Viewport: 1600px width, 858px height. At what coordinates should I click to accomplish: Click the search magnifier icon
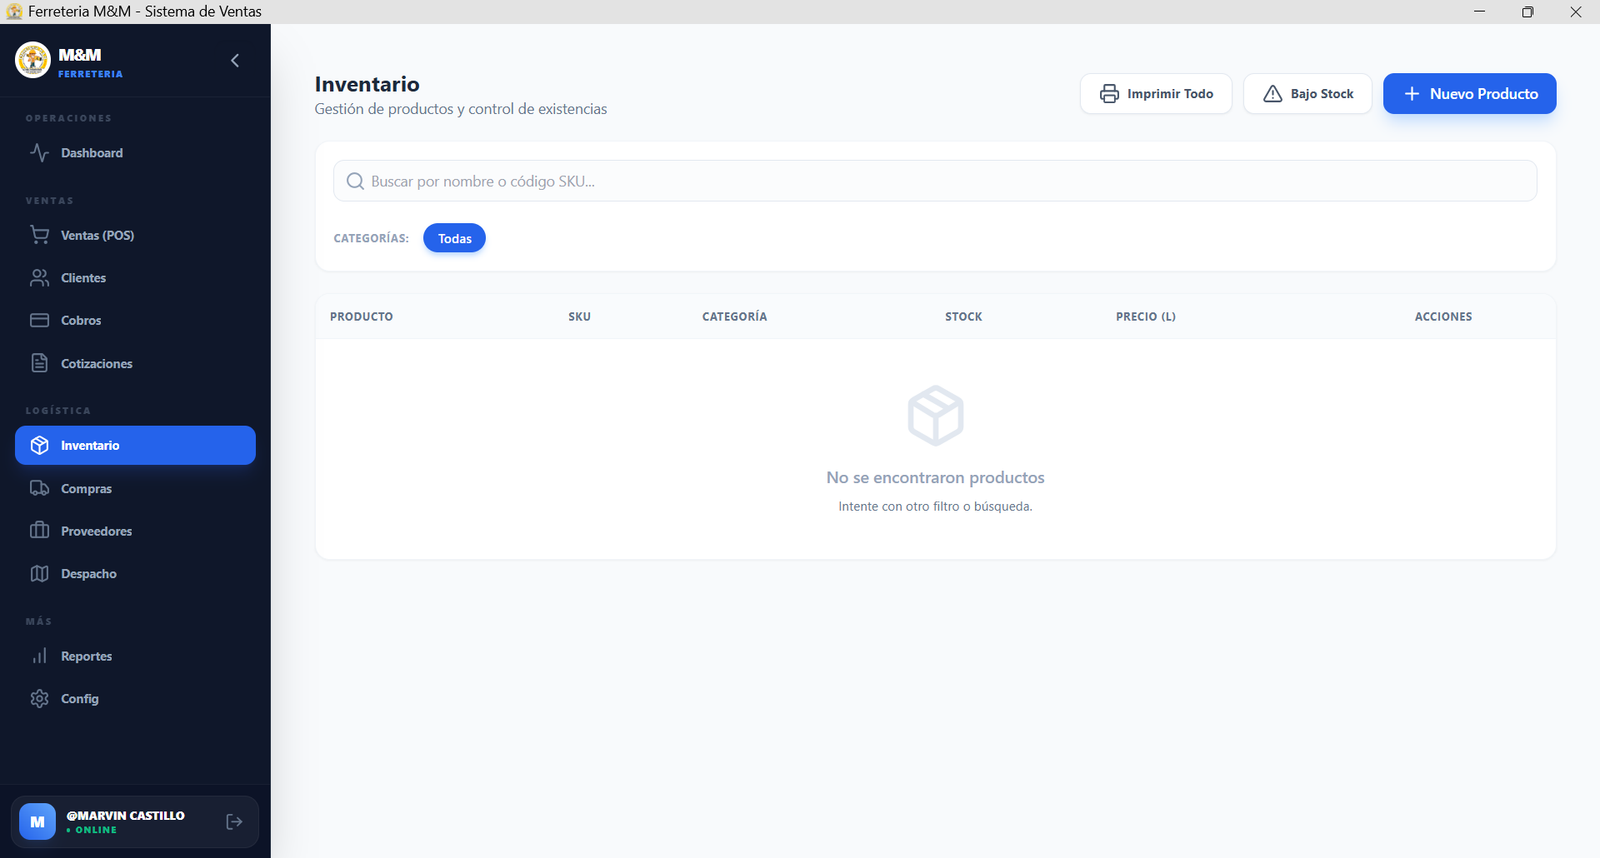click(x=355, y=181)
